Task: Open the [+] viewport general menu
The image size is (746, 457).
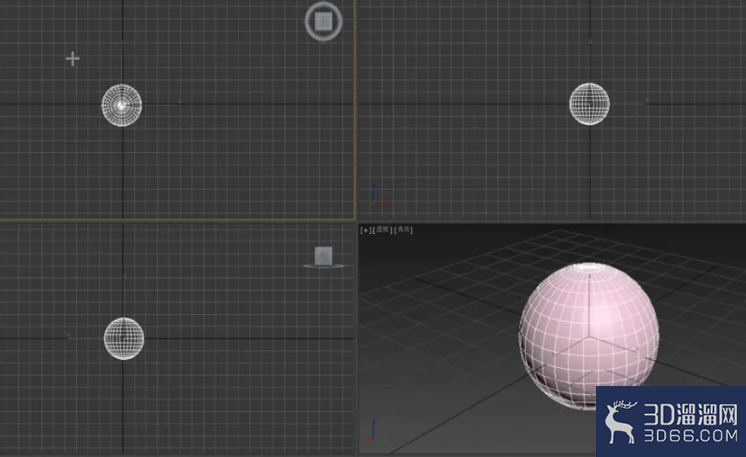Action: tap(365, 230)
